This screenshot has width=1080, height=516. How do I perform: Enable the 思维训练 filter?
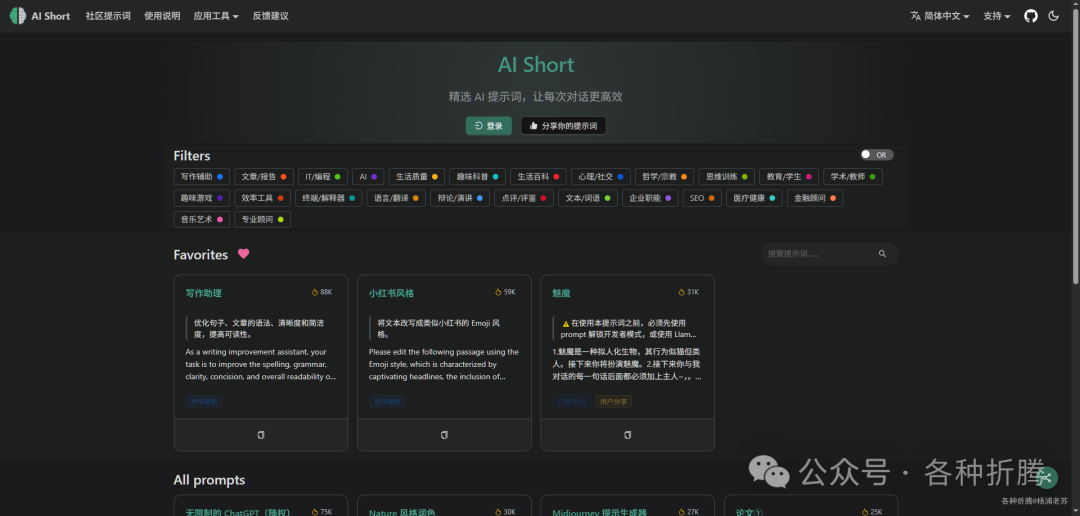(x=727, y=176)
